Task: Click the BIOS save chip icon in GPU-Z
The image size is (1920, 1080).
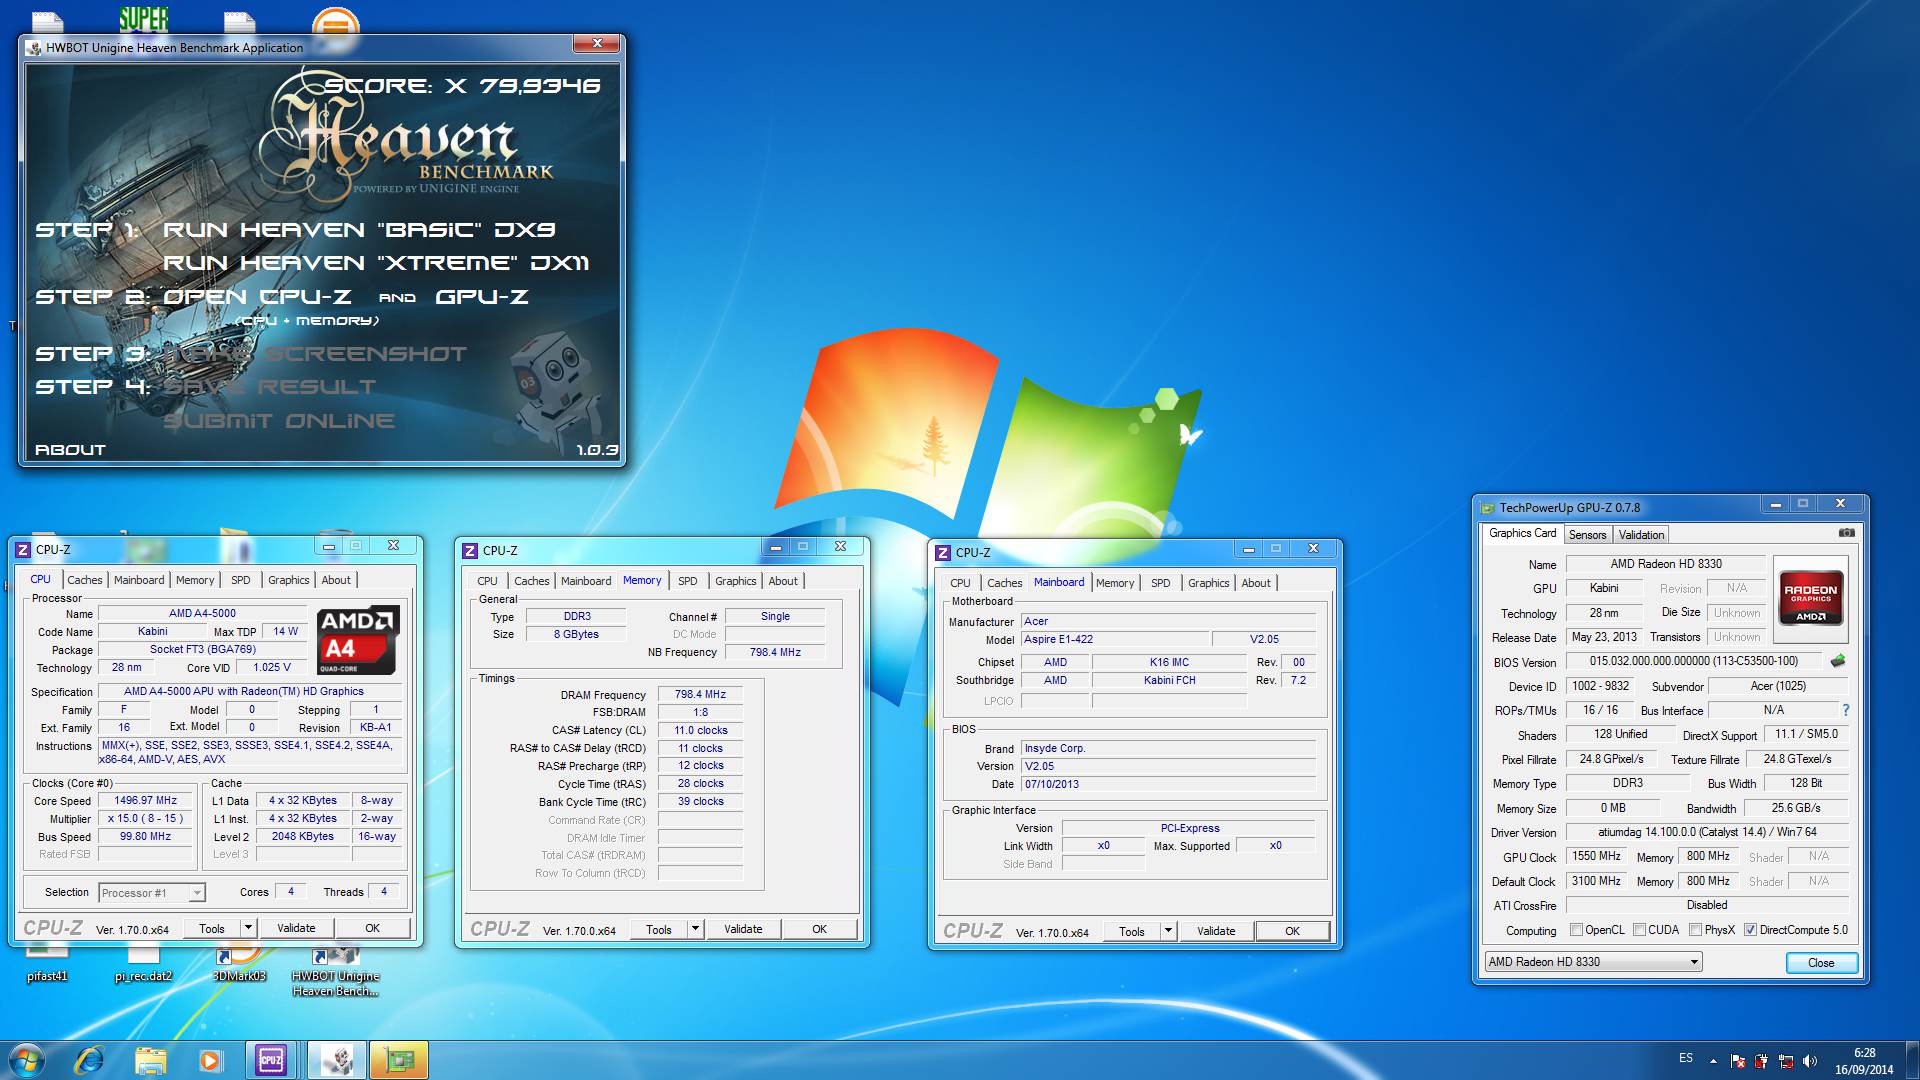Action: pos(1838,661)
